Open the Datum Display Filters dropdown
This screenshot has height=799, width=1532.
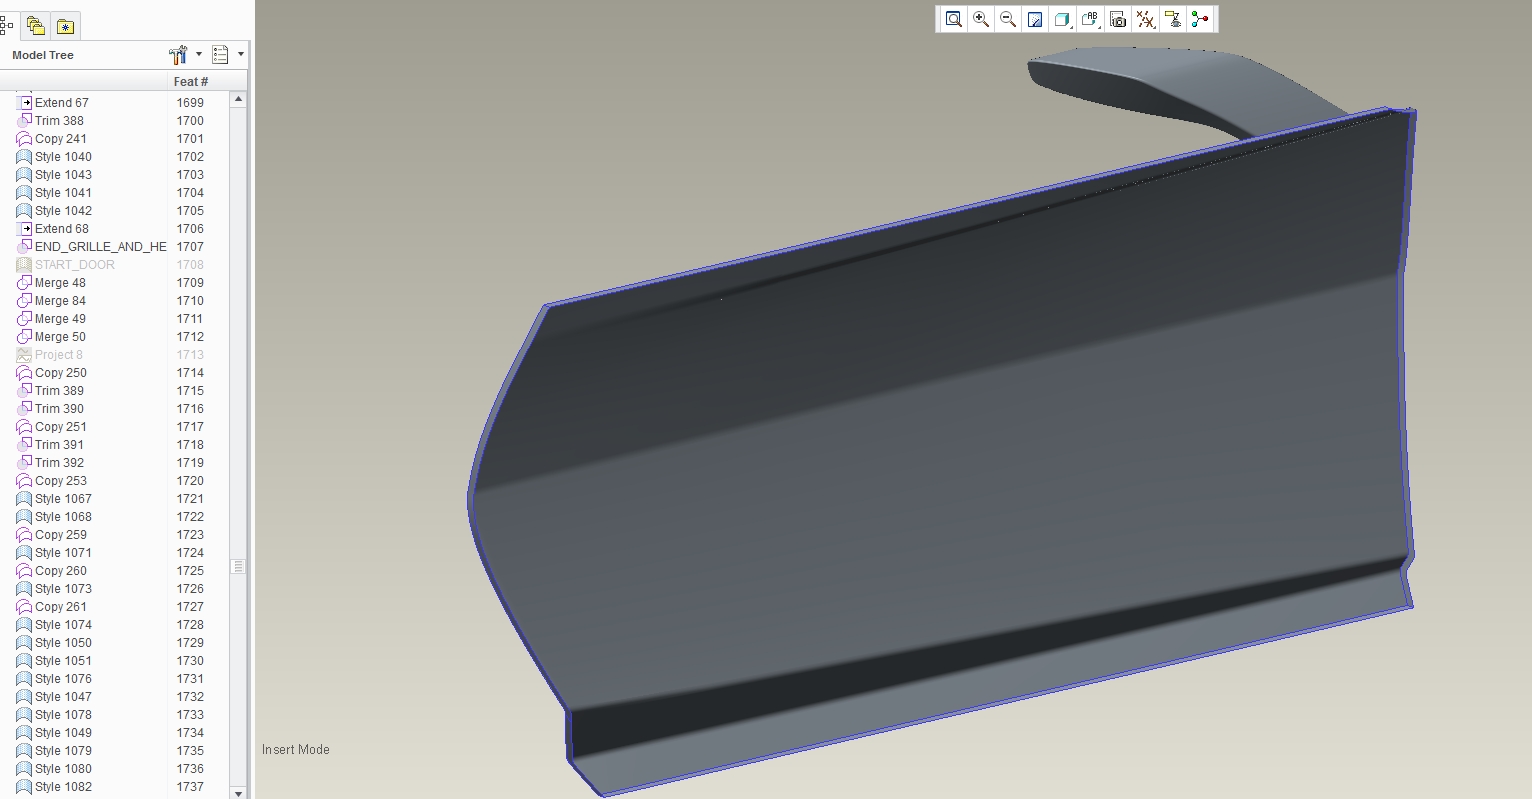point(1146,19)
